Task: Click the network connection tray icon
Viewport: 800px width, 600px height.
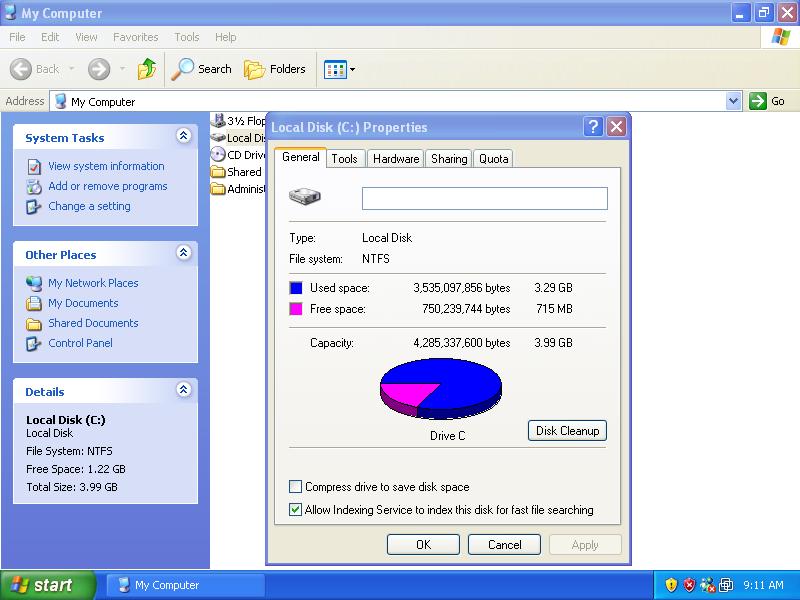Action: point(708,585)
